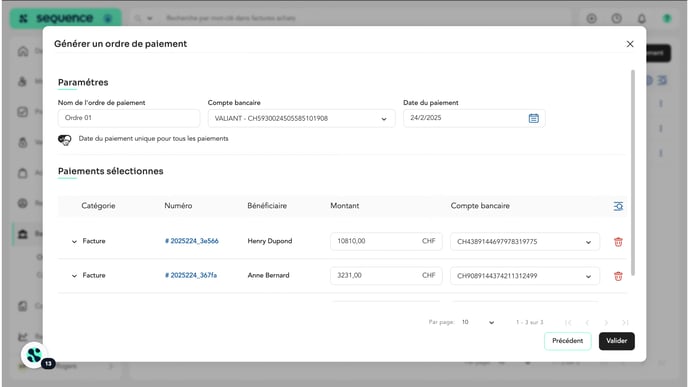Change rows per page dropdown

tap(477, 322)
